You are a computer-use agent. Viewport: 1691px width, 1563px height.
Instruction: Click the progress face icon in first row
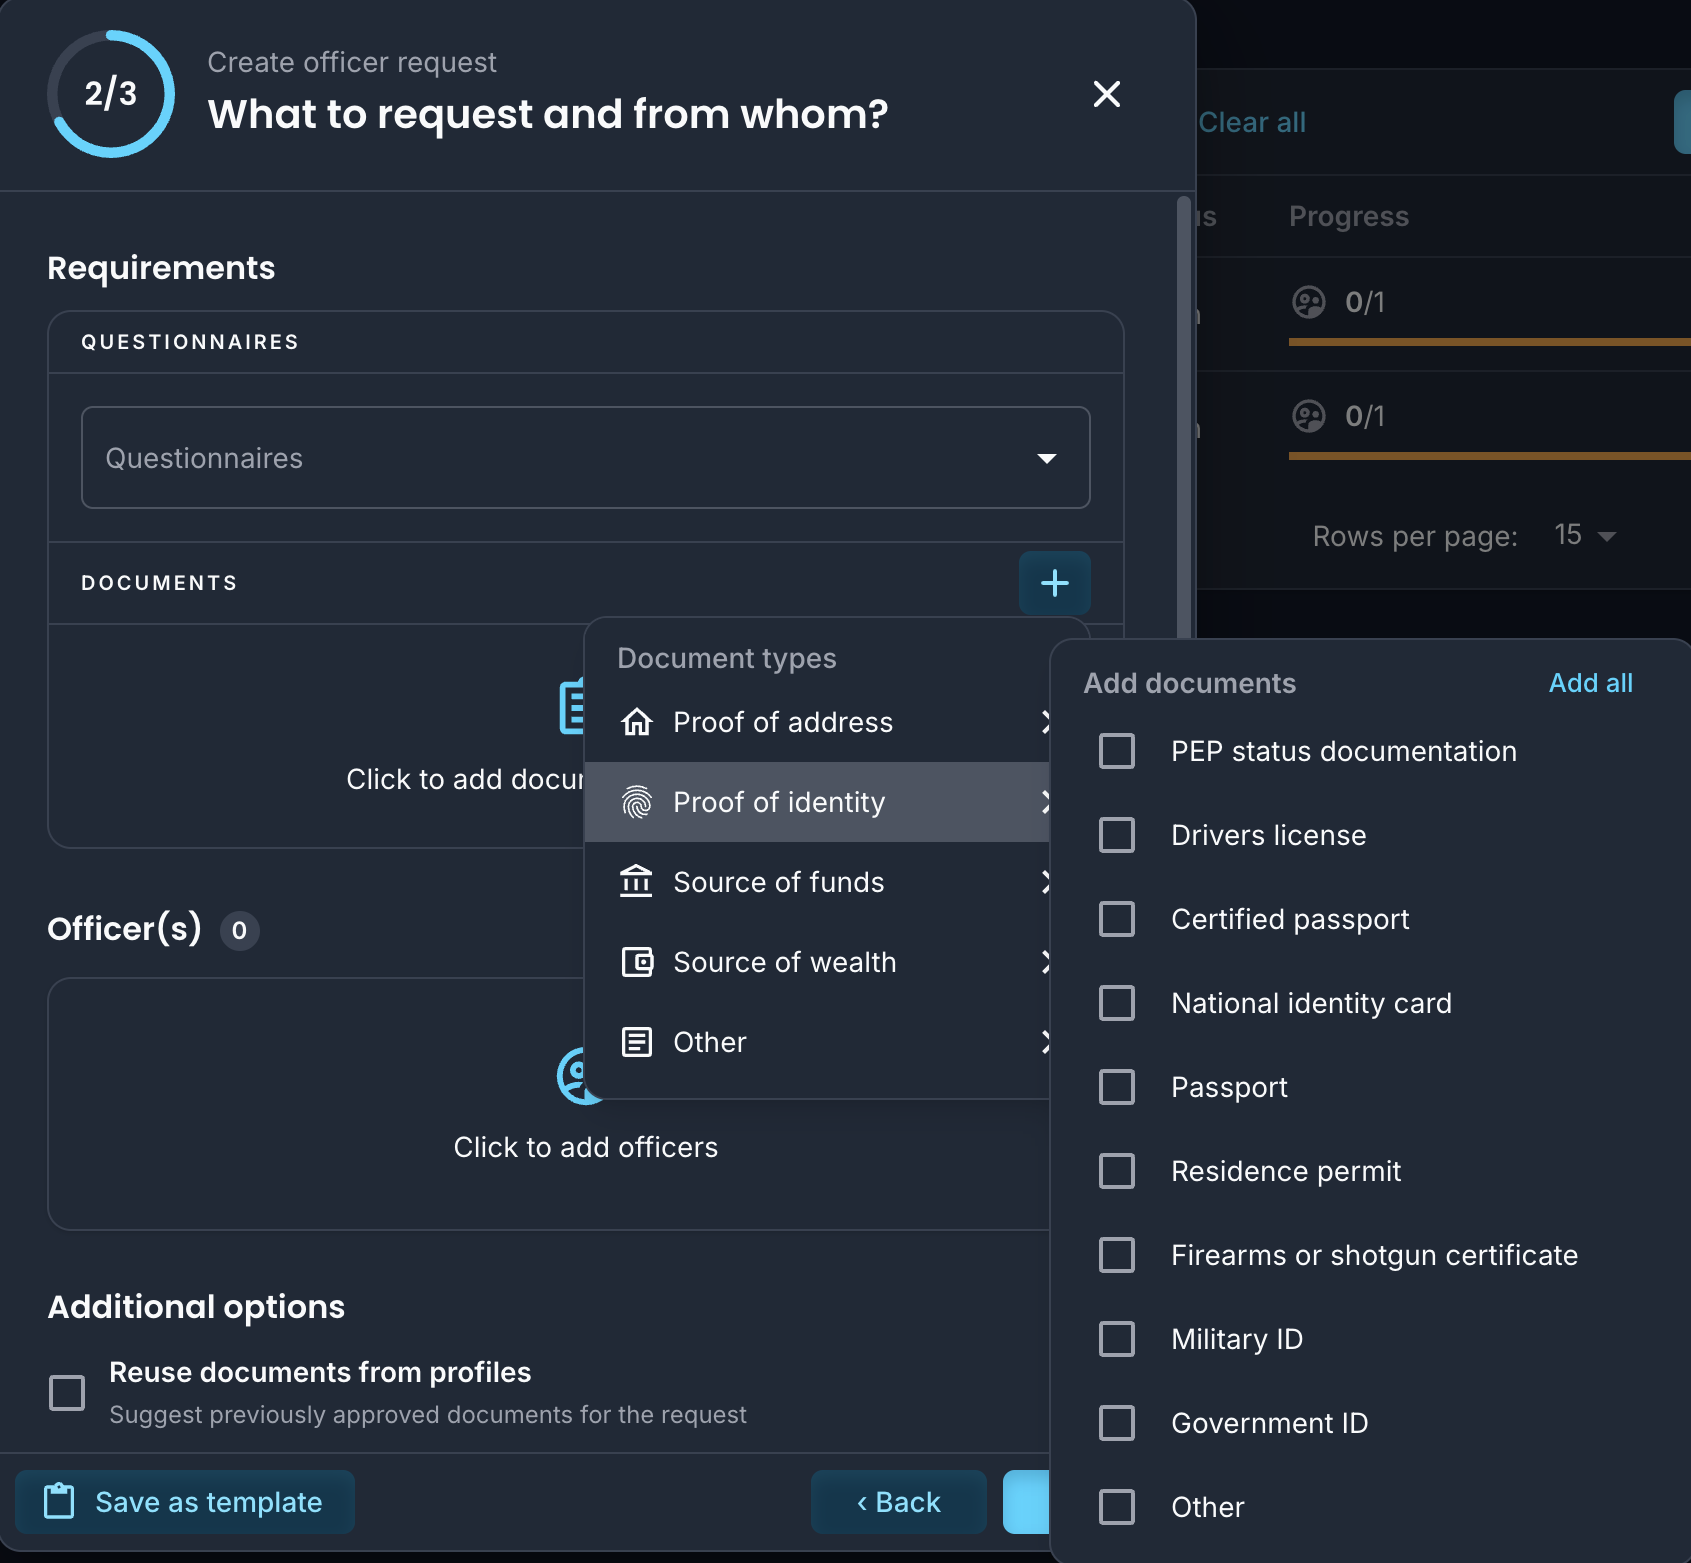1308,302
